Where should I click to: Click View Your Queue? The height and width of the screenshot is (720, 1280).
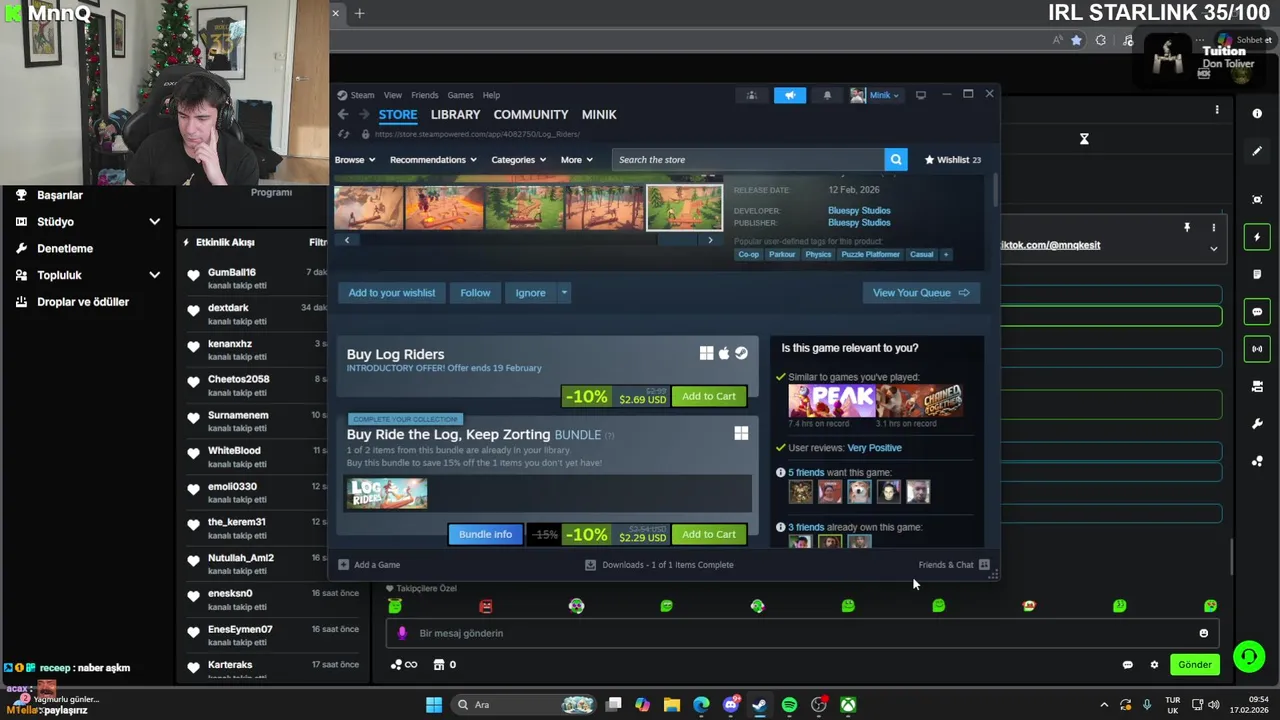point(920,293)
